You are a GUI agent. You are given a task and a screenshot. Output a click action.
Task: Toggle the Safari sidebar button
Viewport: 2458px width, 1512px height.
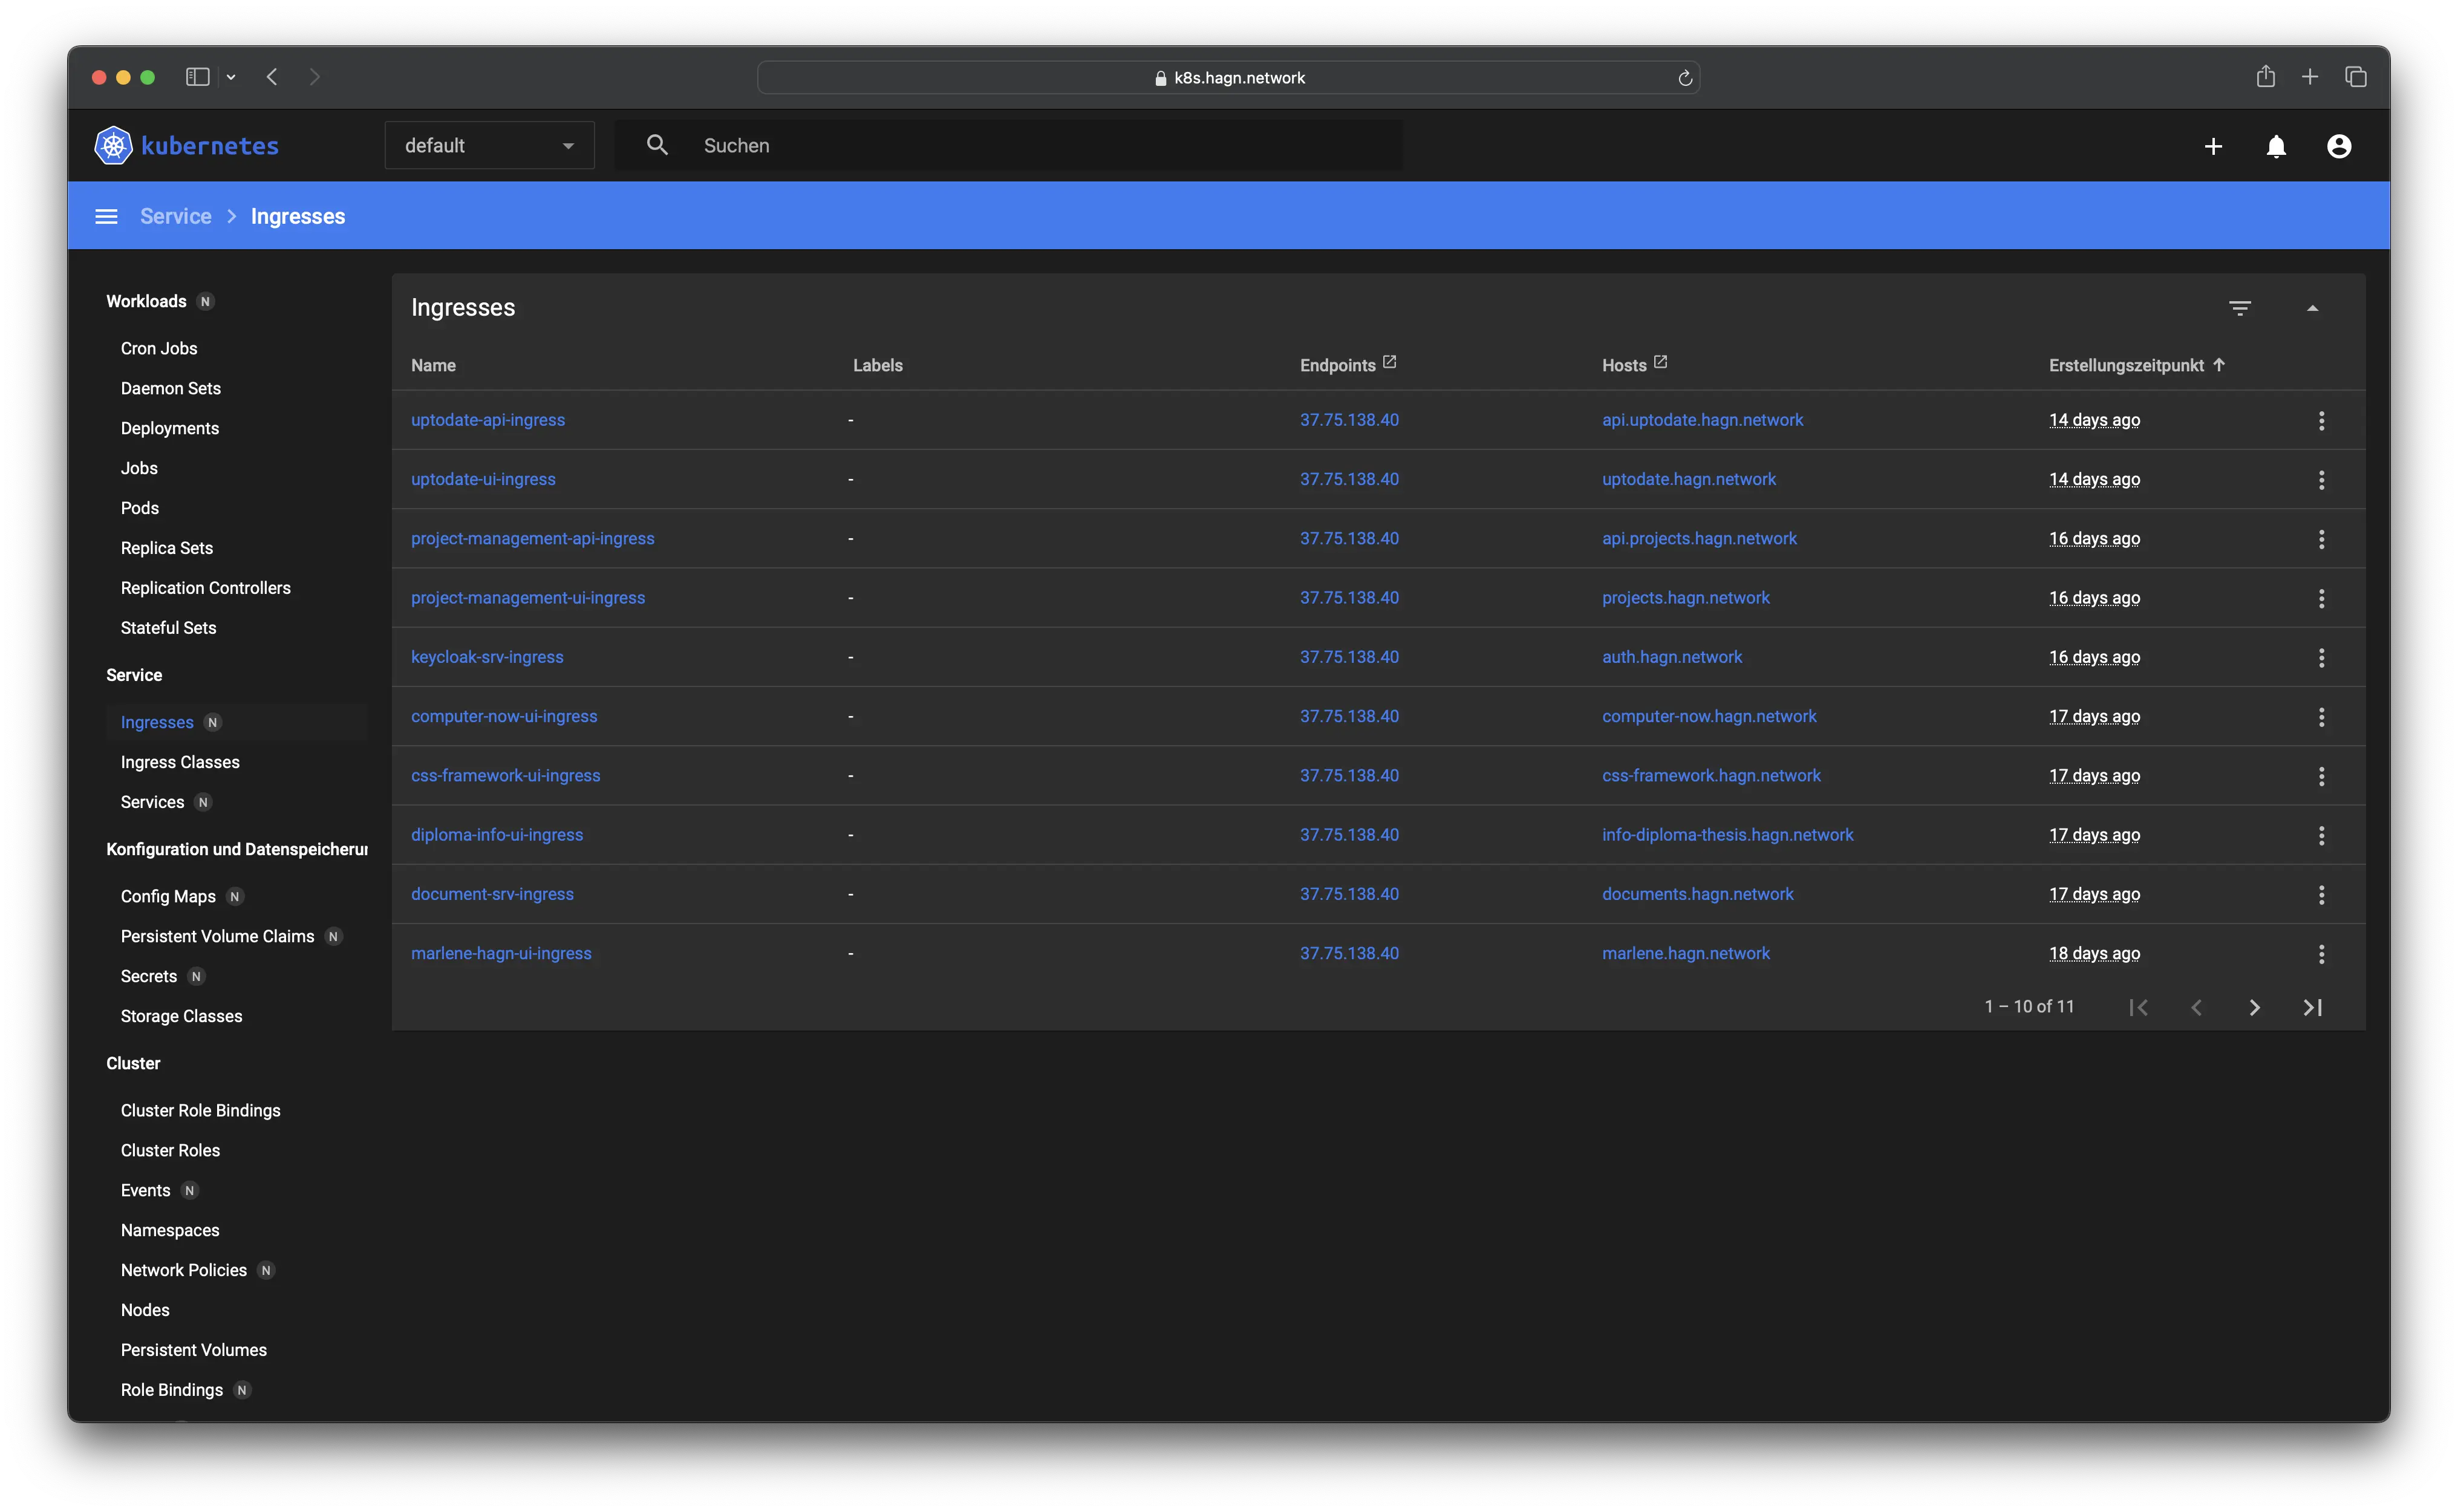197,77
